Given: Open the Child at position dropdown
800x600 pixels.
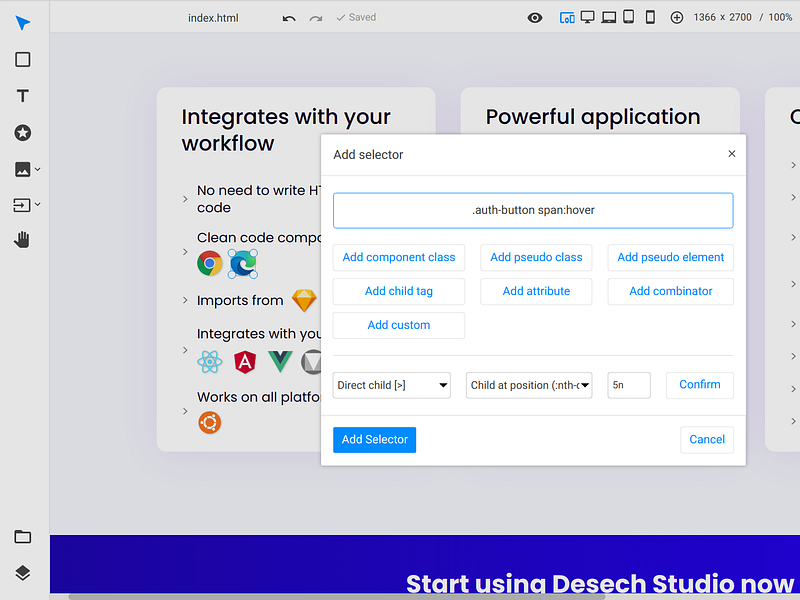Looking at the screenshot, I should [529, 385].
